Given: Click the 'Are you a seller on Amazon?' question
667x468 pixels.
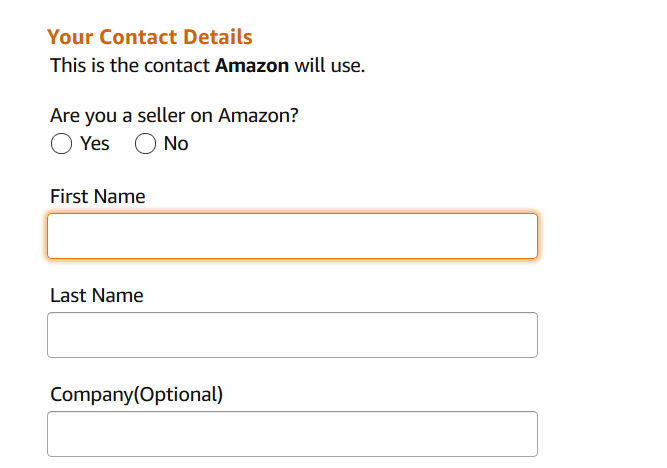Looking at the screenshot, I should (x=174, y=116).
